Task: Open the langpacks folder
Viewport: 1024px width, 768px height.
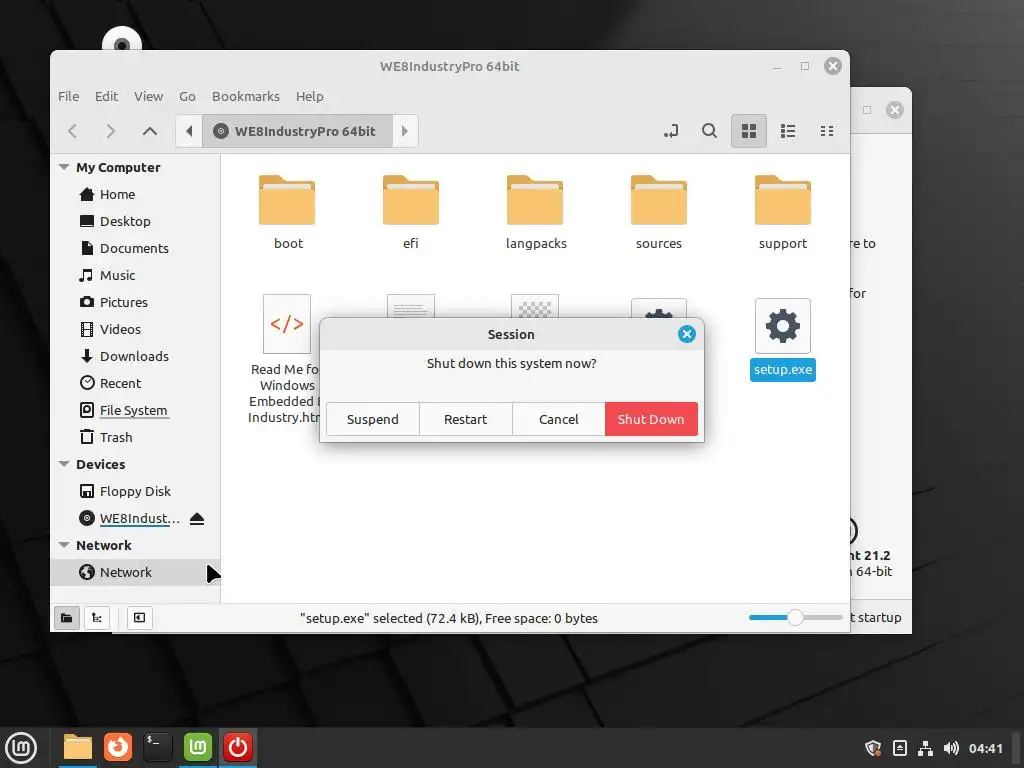Action: 536,213
